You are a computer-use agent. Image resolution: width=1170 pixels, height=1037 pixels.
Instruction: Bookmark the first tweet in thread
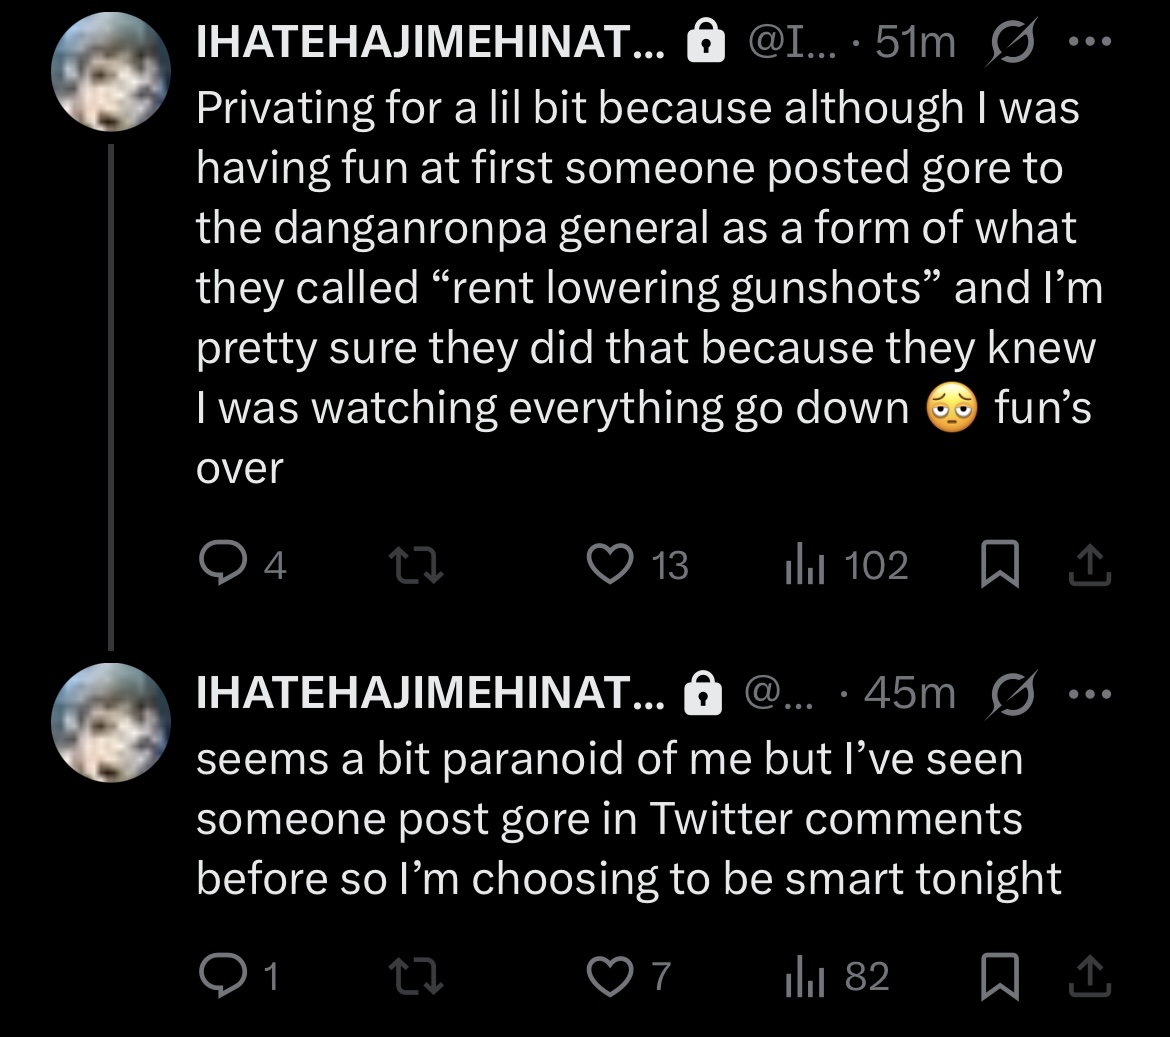(997, 566)
